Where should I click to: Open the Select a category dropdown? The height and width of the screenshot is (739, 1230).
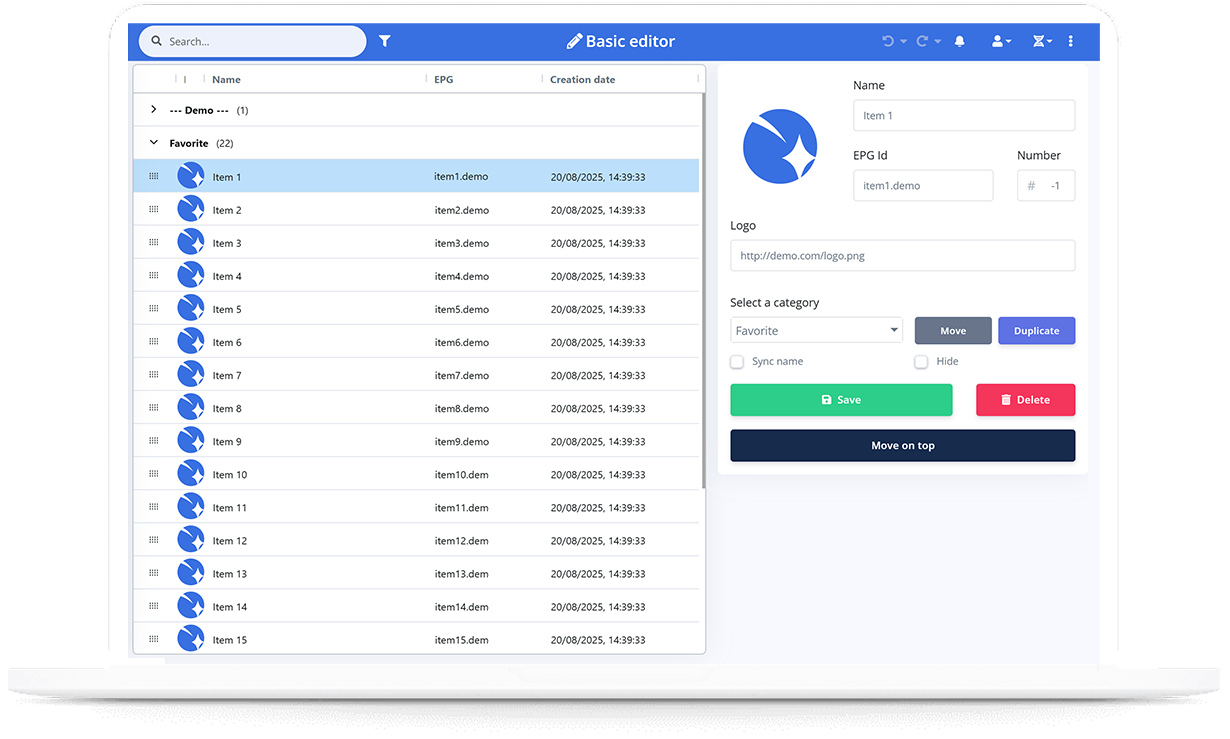pos(816,330)
